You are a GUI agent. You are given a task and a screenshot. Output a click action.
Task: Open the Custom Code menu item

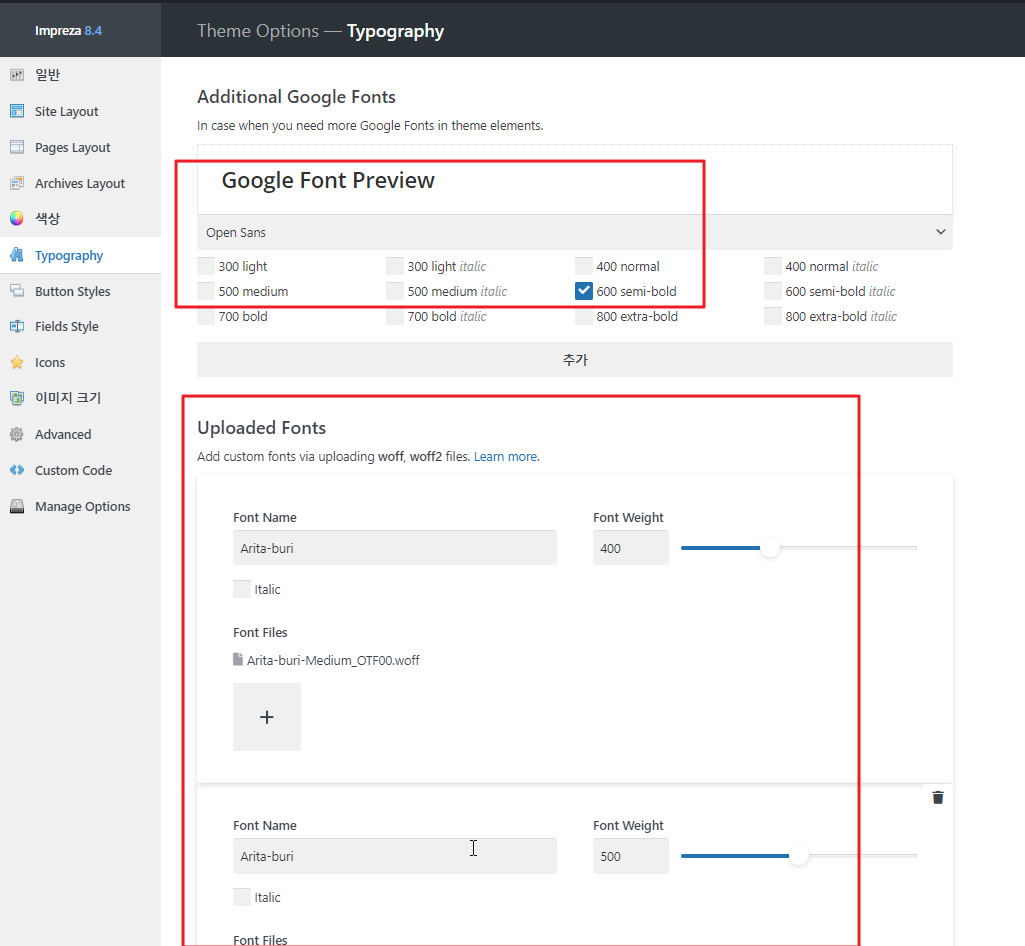(x=73, y=470)
